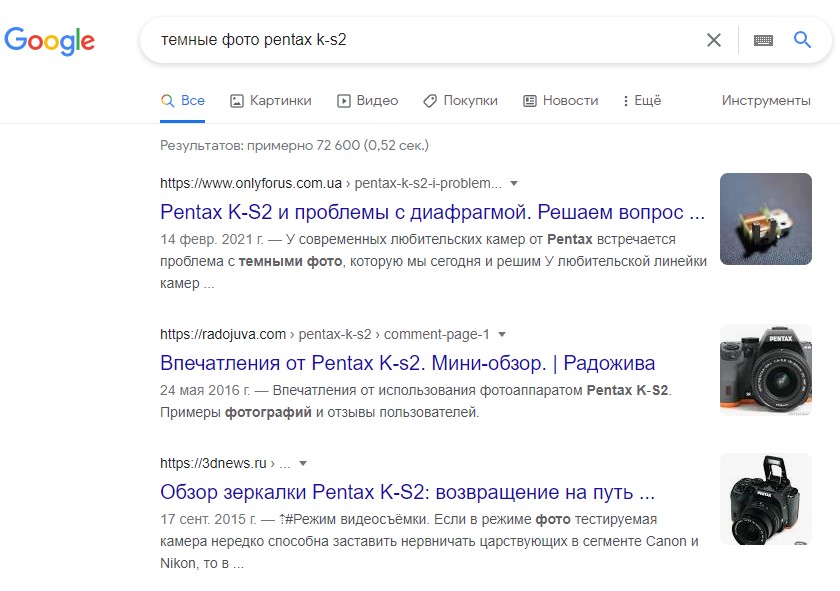Click the blue magnifying glass search icon
Image resolution: width=840 pixels, height=591 pixels.
tap(802, 40)
